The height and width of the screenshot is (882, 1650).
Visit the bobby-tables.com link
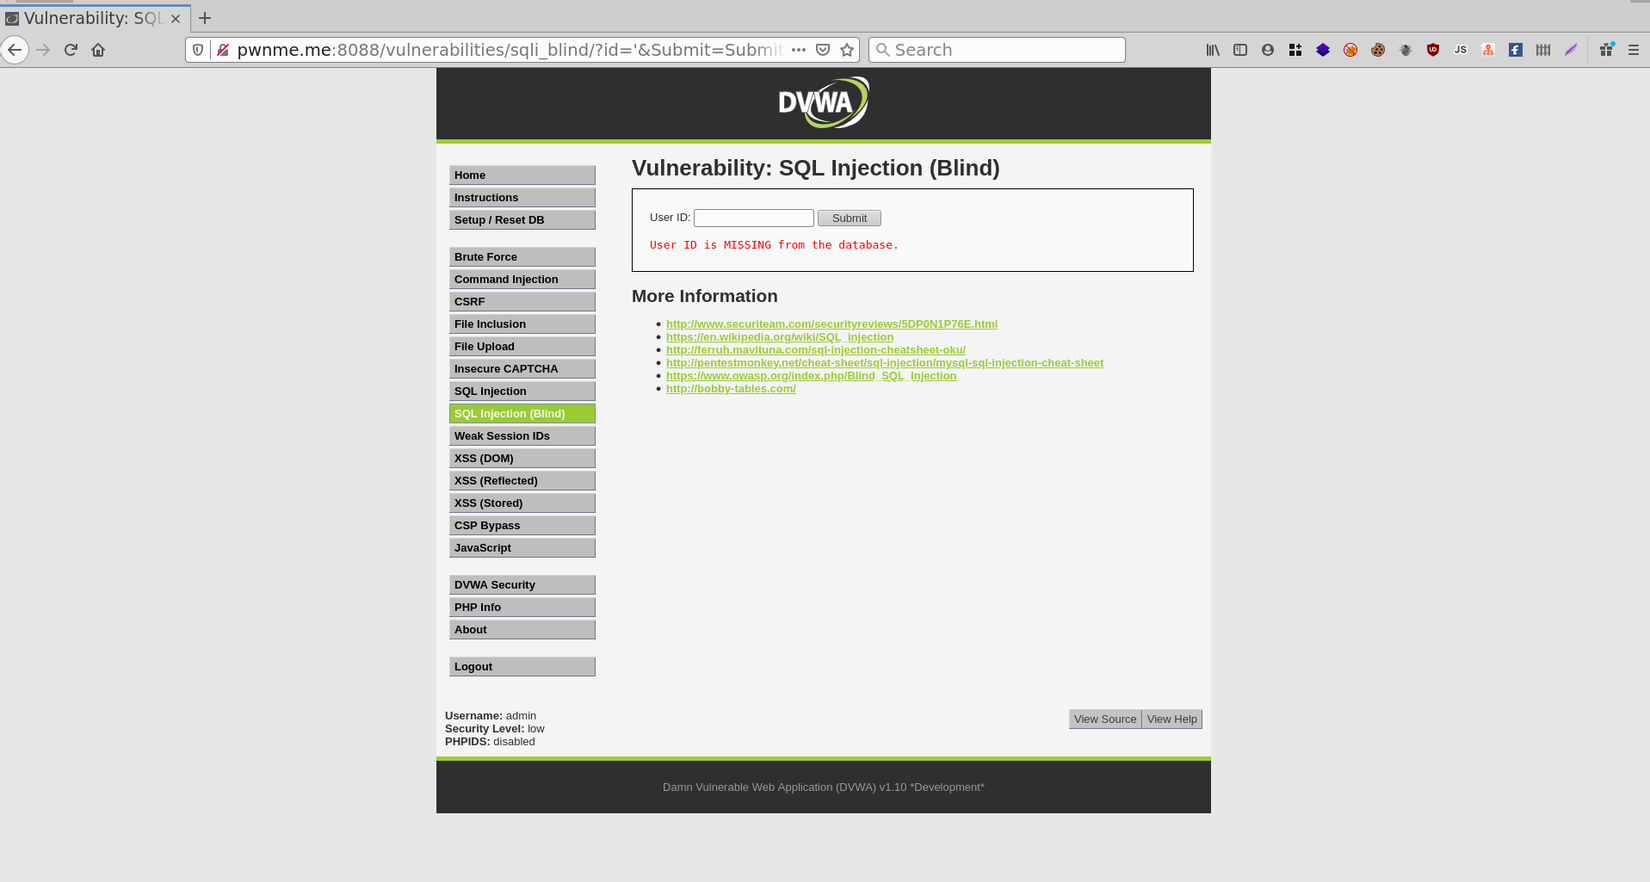(x=731, y=389)
